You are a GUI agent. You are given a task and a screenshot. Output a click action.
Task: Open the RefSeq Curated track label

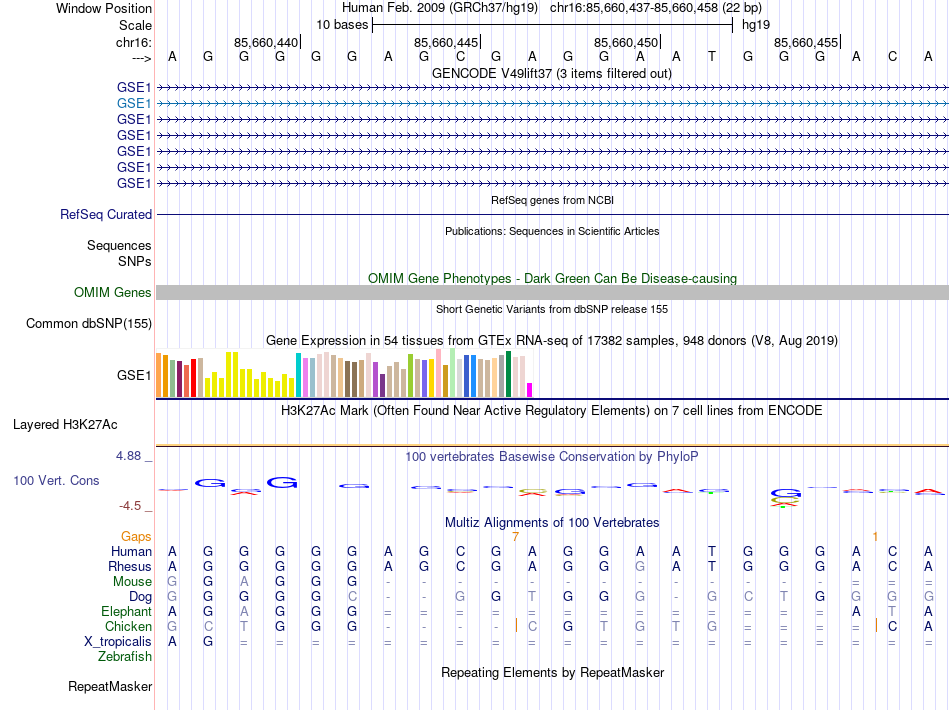106,214
